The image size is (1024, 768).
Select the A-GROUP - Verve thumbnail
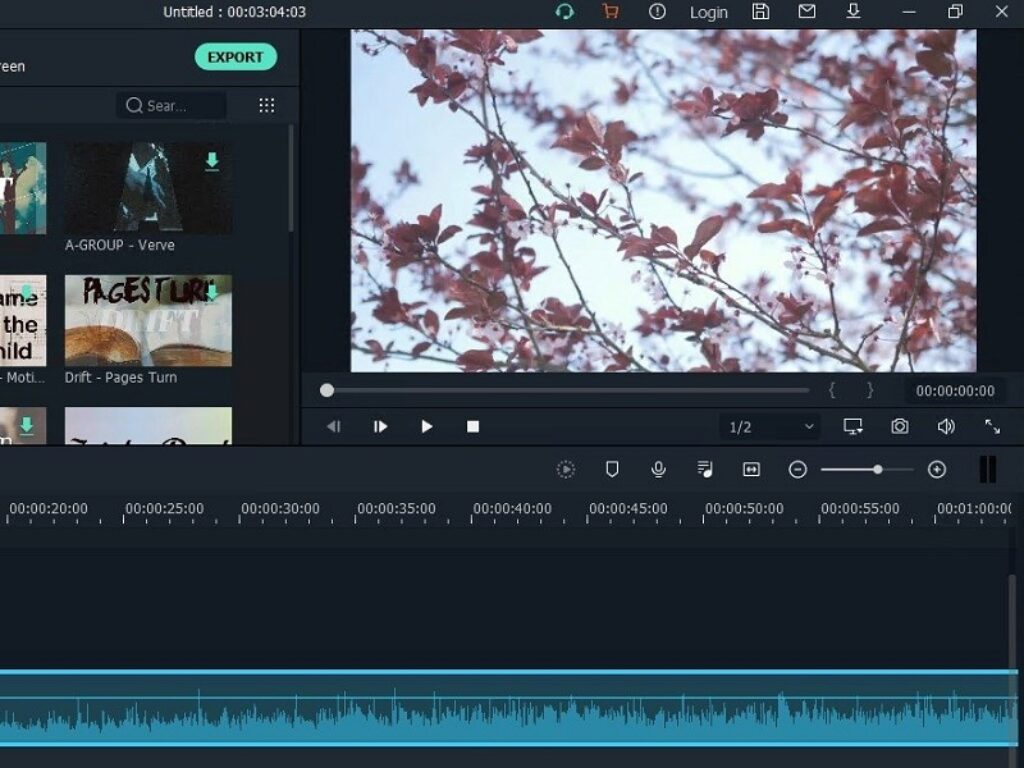(148, 188)
